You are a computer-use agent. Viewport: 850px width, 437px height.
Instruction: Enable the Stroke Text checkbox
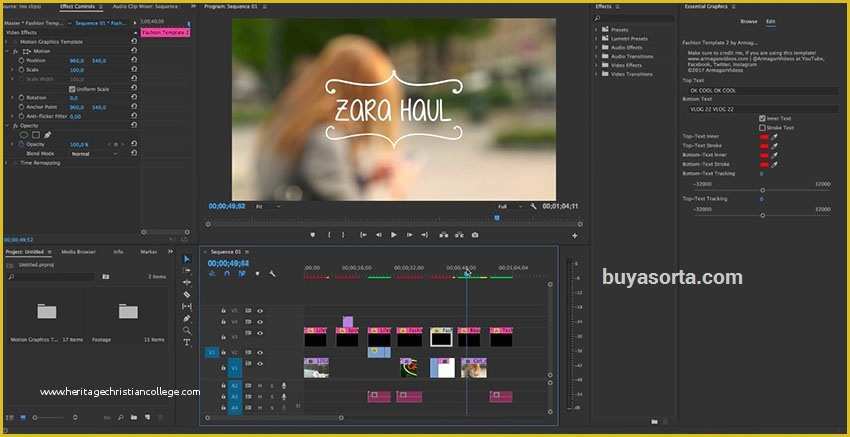click(762, 127)
